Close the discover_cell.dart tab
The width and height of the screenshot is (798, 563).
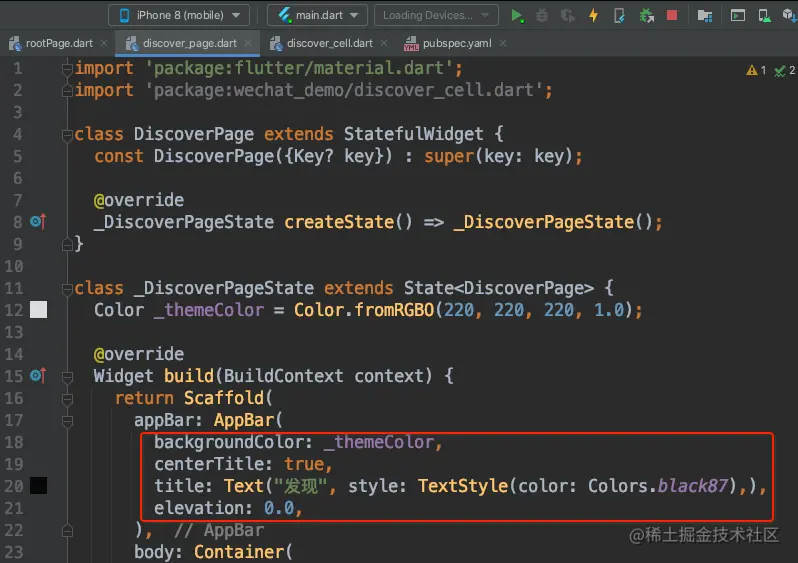tap(384, 43)
